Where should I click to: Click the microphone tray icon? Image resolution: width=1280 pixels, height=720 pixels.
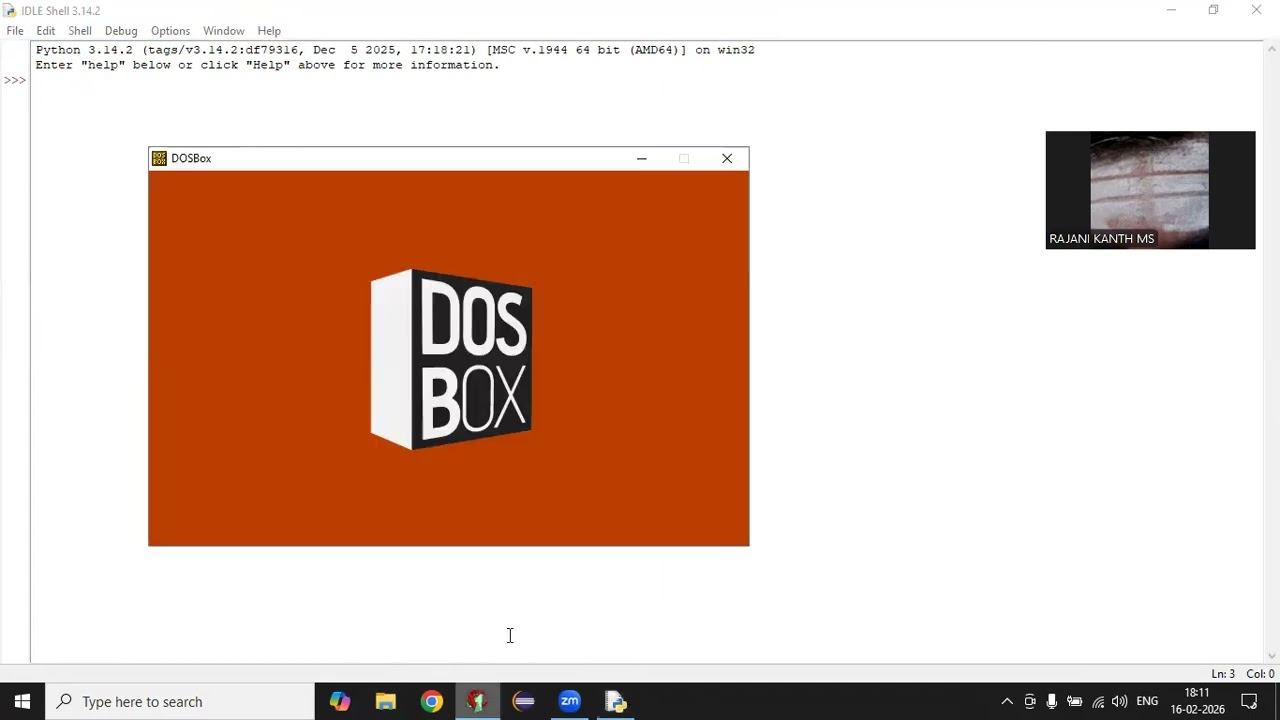click(x=1052, y=701)
